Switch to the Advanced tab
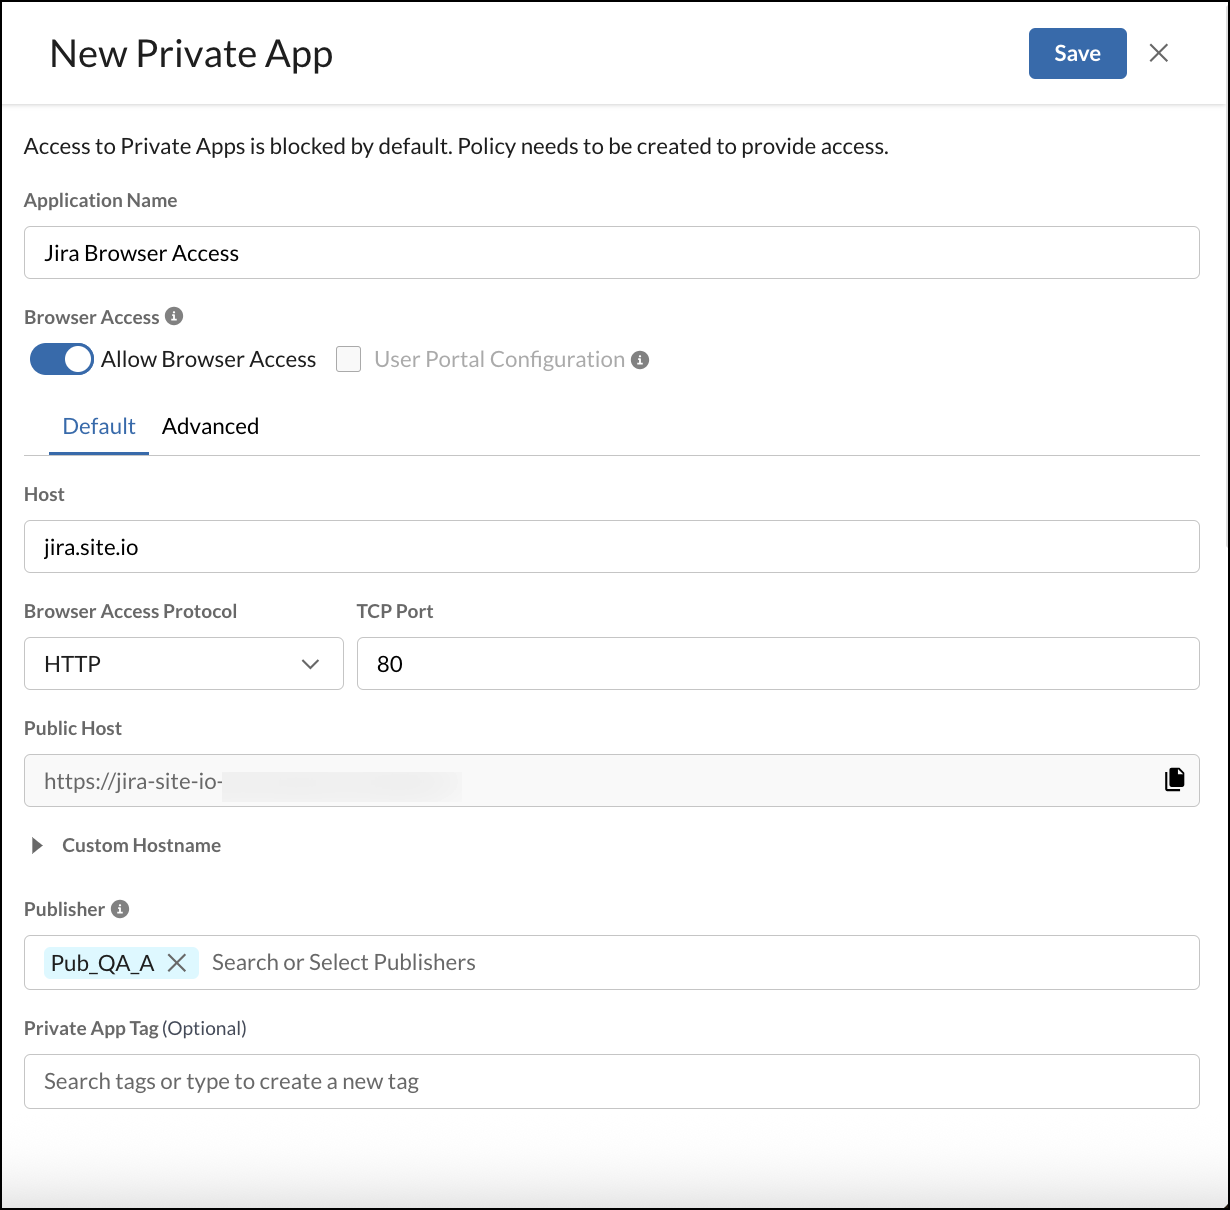Image resolution: width=1230 pixels, height=1210 pixels. pos(210,426)
